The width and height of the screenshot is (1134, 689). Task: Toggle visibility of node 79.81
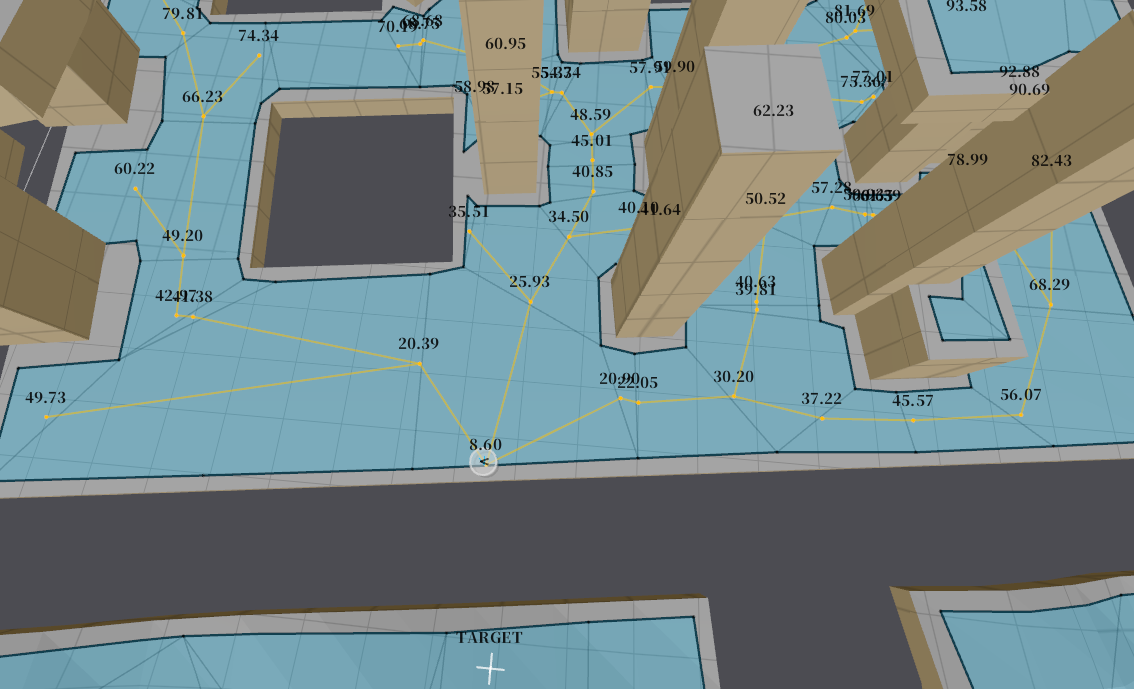pos(185,33)
